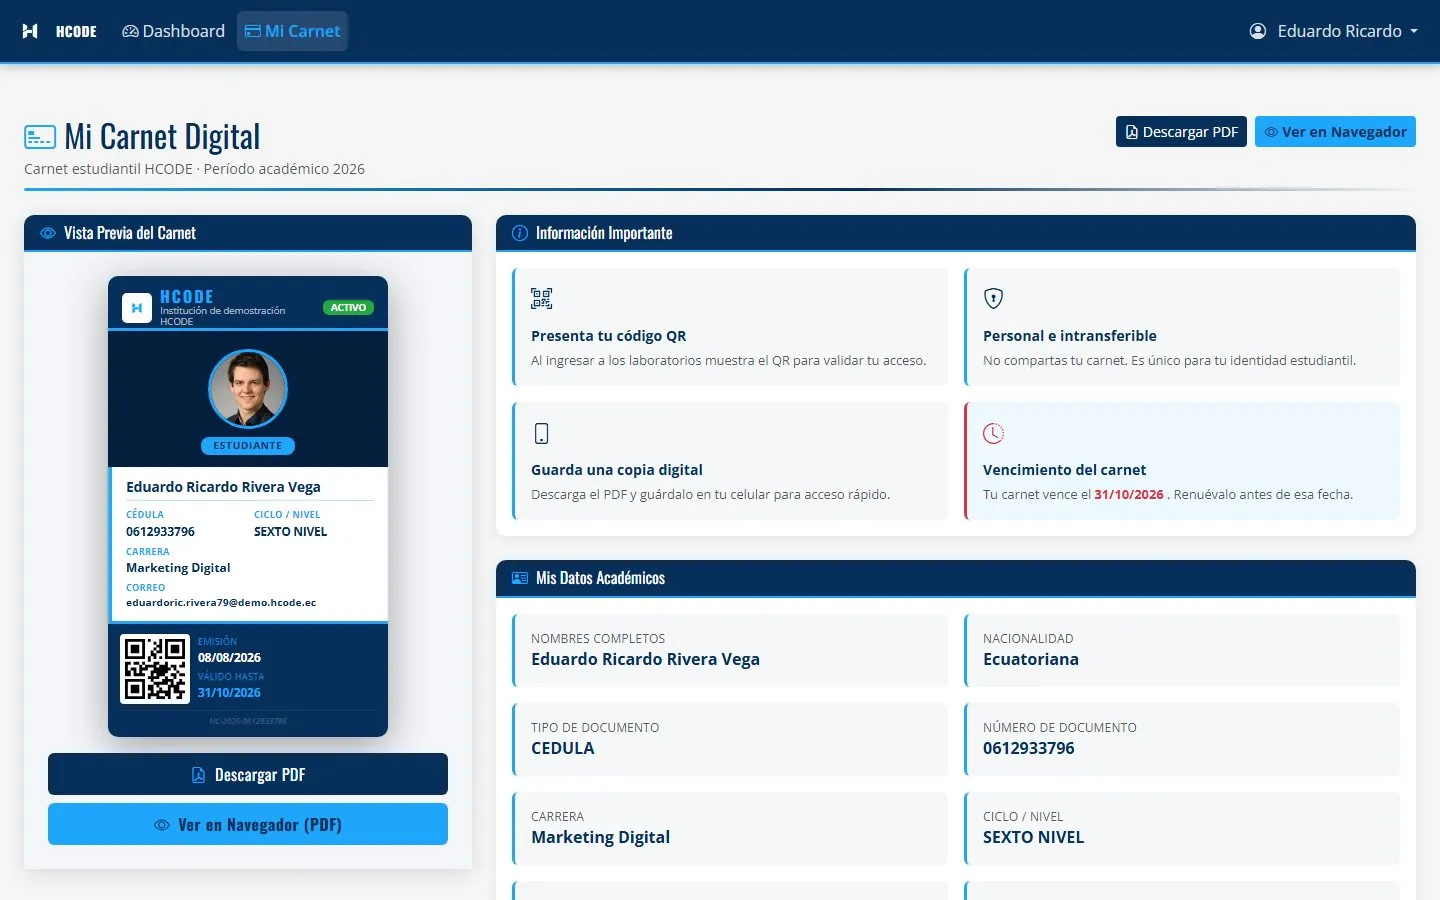This screenshot has width=1440, height=900.
Task: Click the Guarda una copia digital heading
Action: (x=617, y=470)
